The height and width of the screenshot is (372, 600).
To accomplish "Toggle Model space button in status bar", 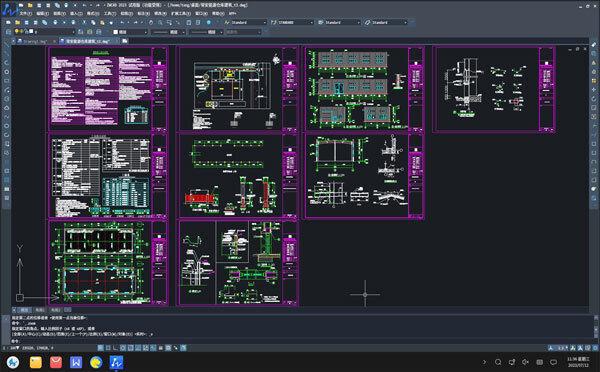I will 183,348.
